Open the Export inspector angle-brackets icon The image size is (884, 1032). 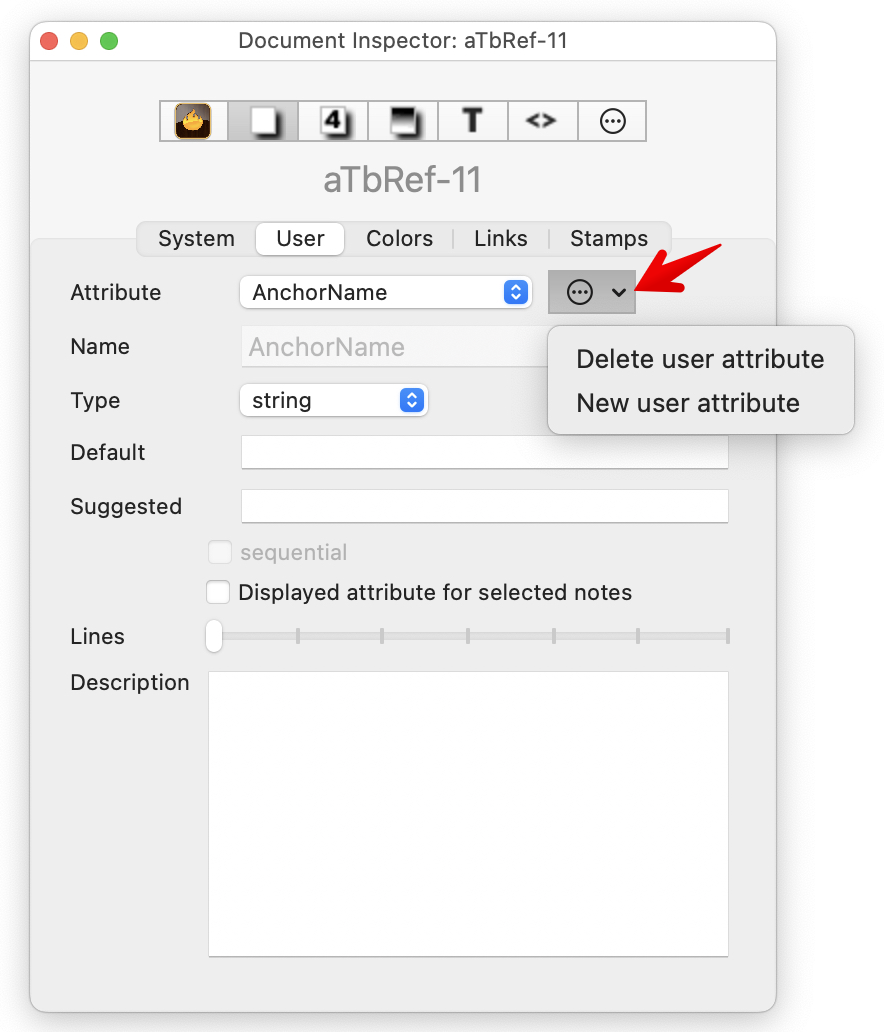[x=541, y=122]
